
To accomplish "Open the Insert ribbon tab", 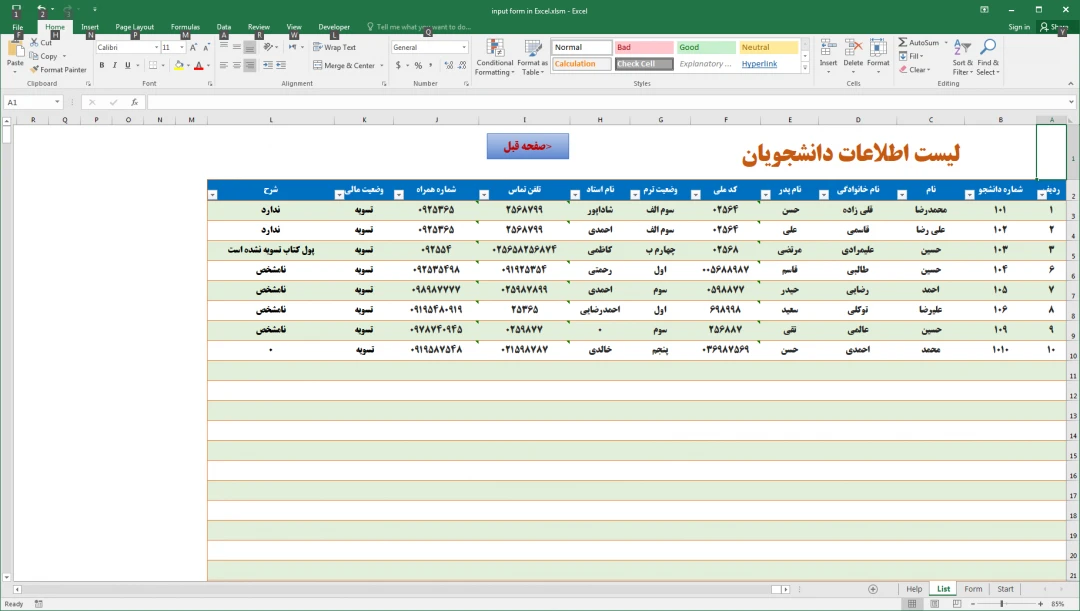I will tap(90, 27).
